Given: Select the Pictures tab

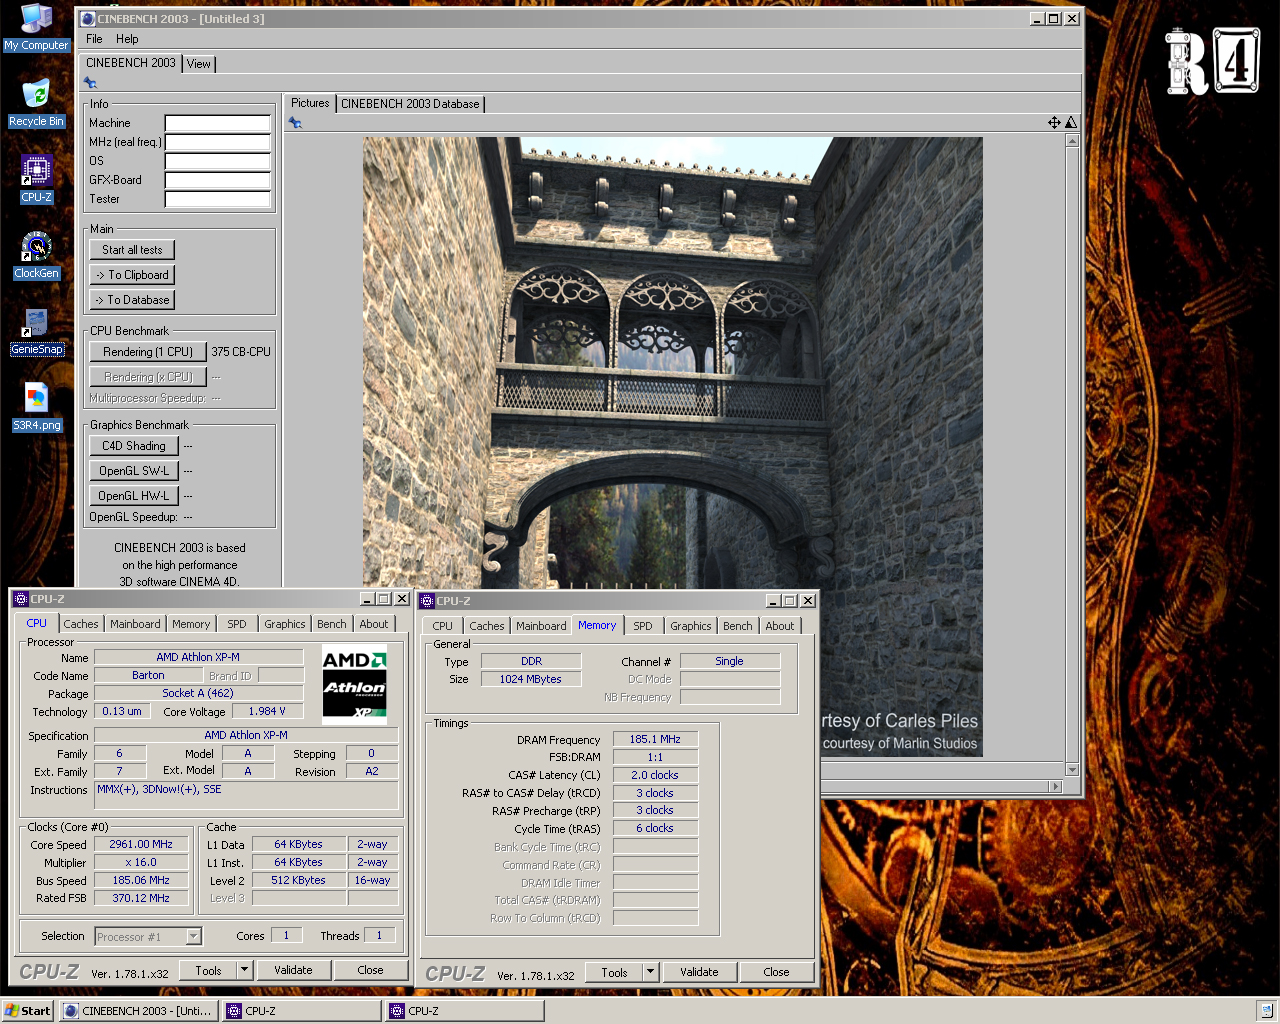Looking at the screenshot, I should [310, 103].
